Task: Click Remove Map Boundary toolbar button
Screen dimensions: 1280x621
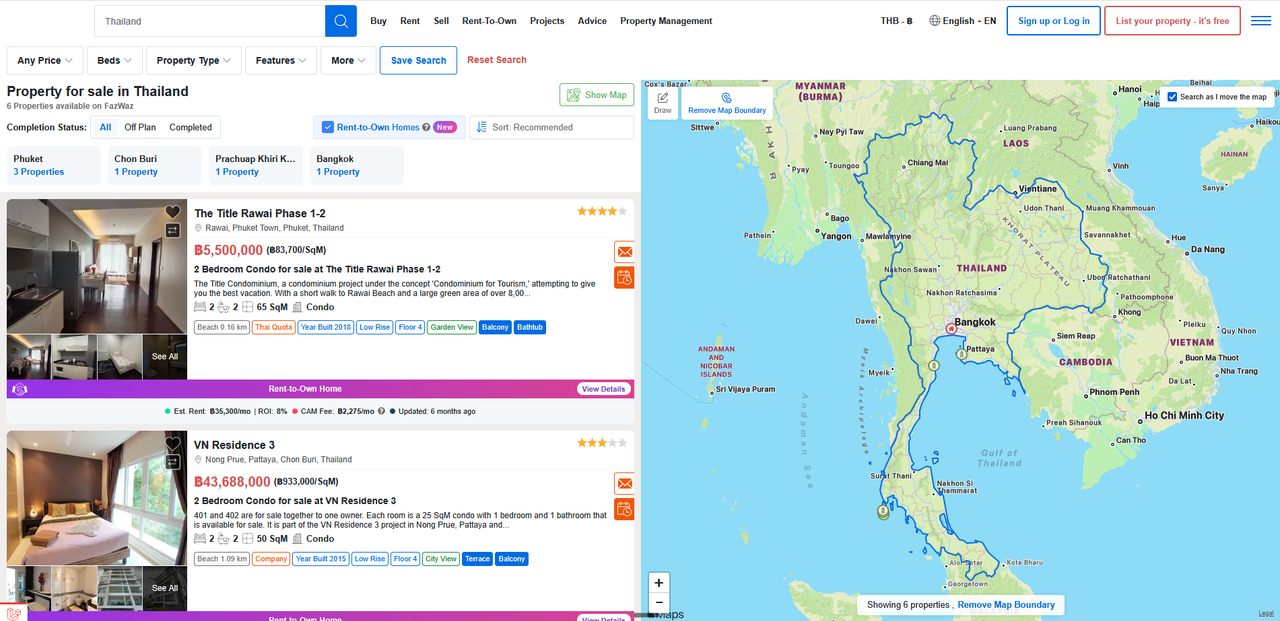Action: pos(727,103)
